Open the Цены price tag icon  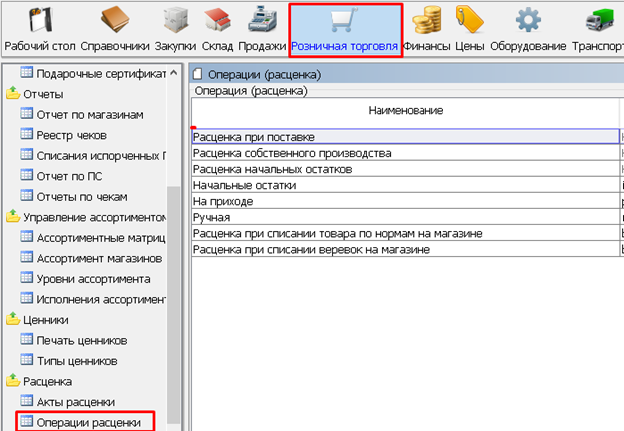coord(469,21)
